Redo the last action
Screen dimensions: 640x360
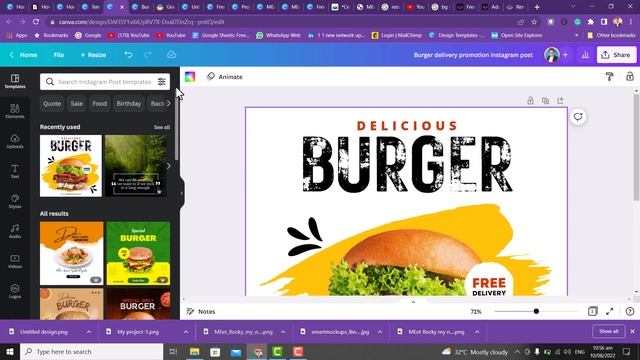(147, 54)
